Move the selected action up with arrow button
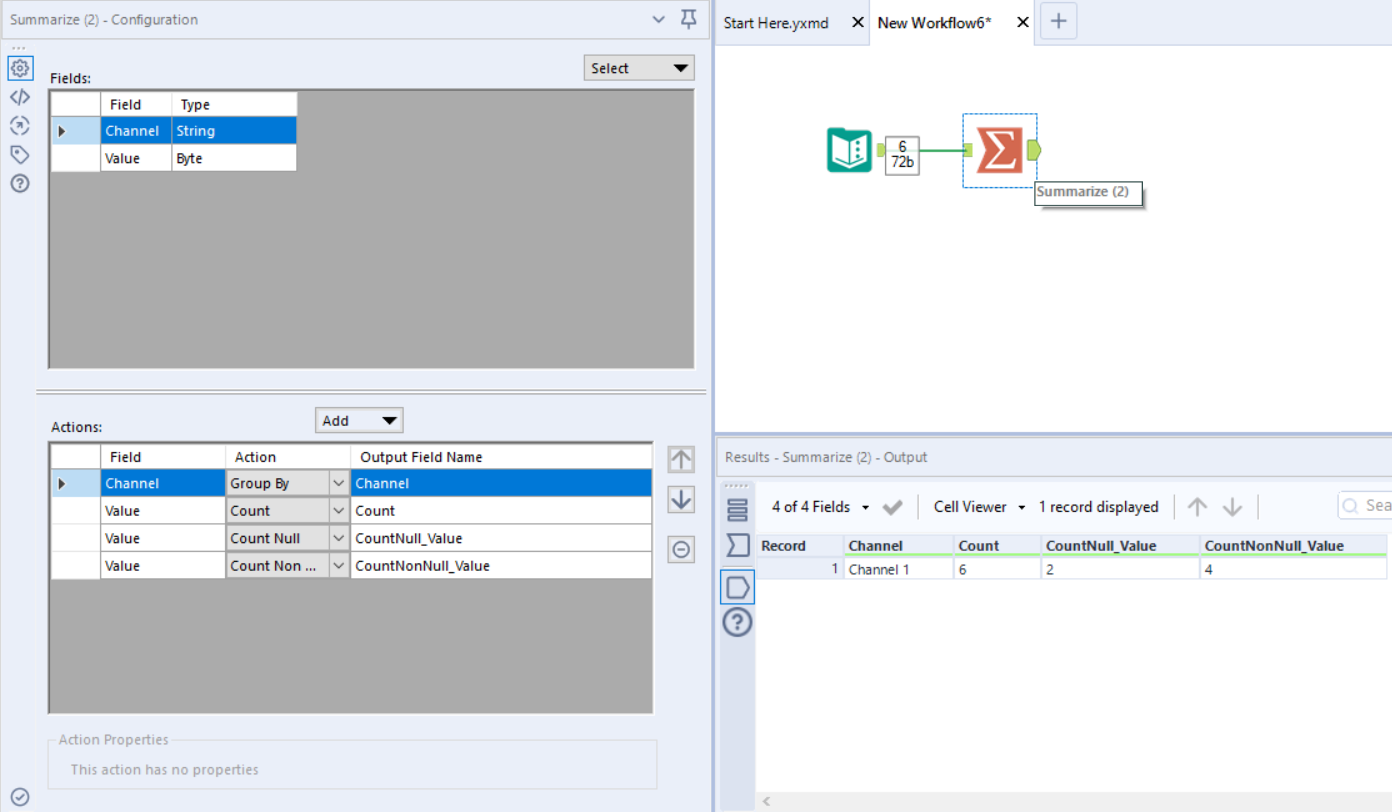 point(681,459)
